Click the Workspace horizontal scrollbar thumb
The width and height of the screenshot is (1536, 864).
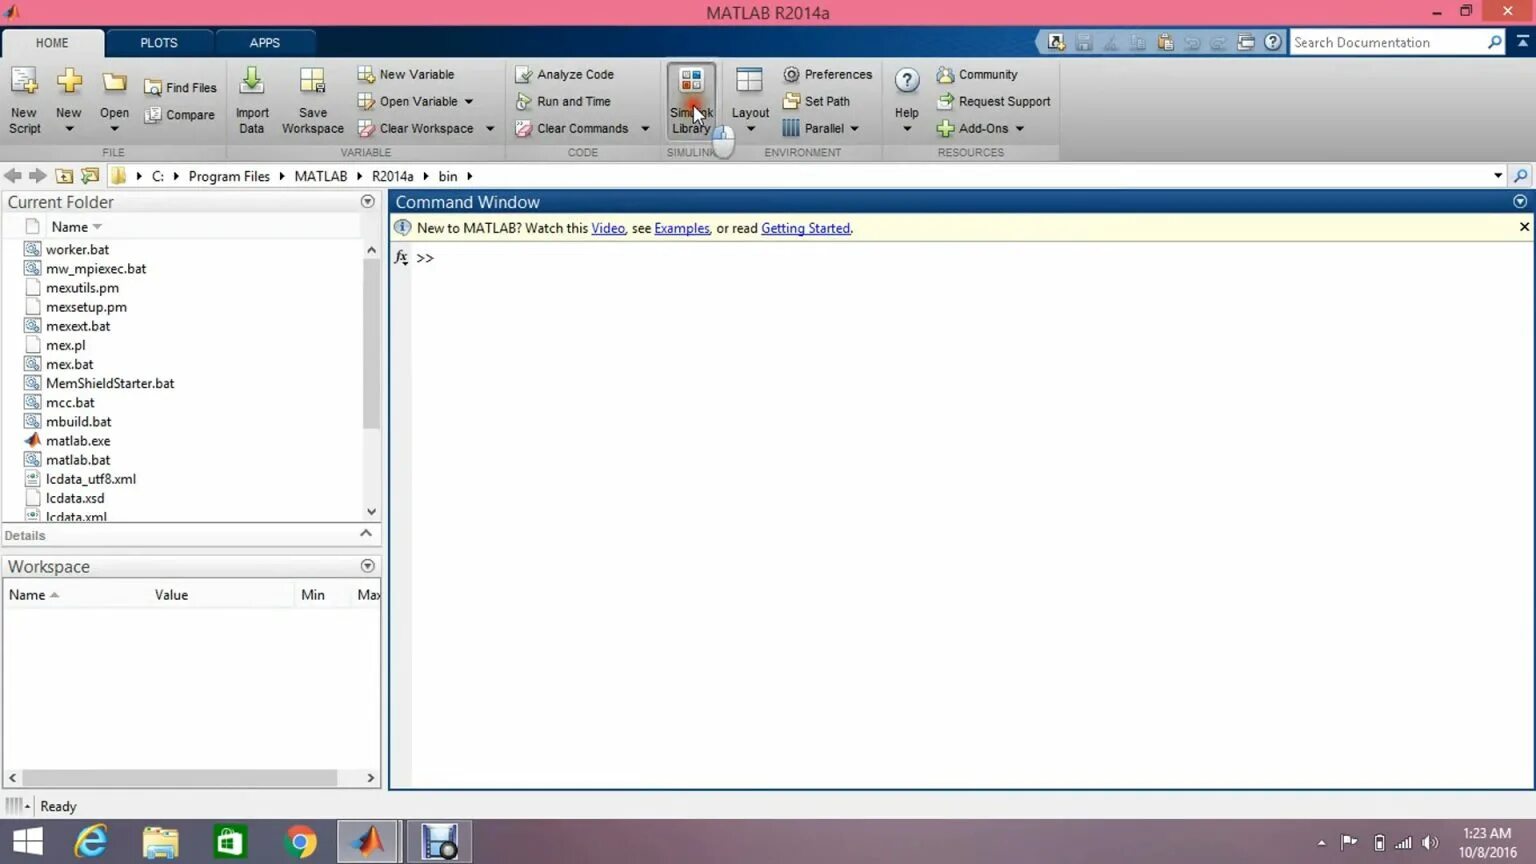(180, 778)
